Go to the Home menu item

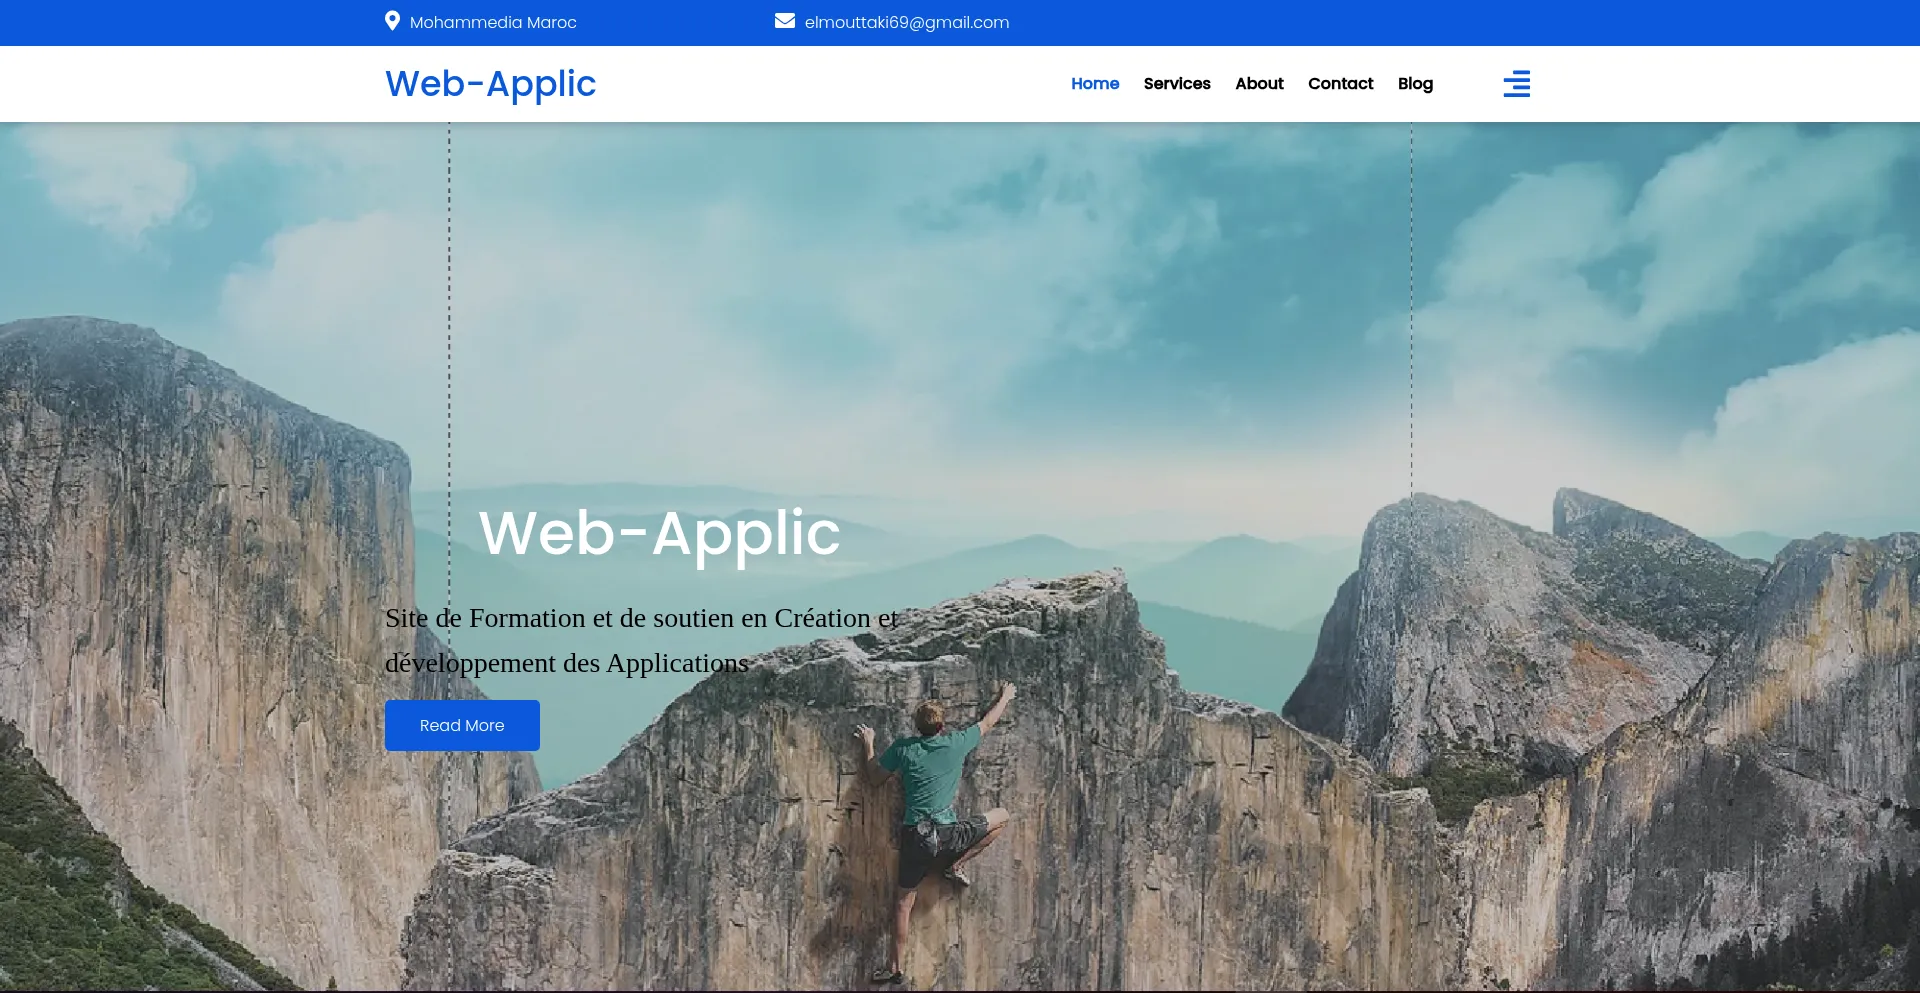[1094, 84]
